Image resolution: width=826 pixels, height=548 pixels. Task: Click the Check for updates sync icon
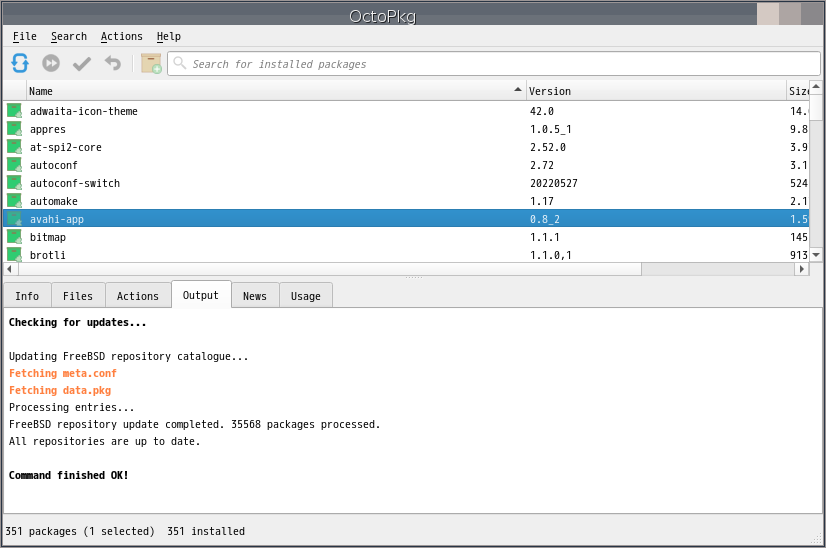click(20, 63)
